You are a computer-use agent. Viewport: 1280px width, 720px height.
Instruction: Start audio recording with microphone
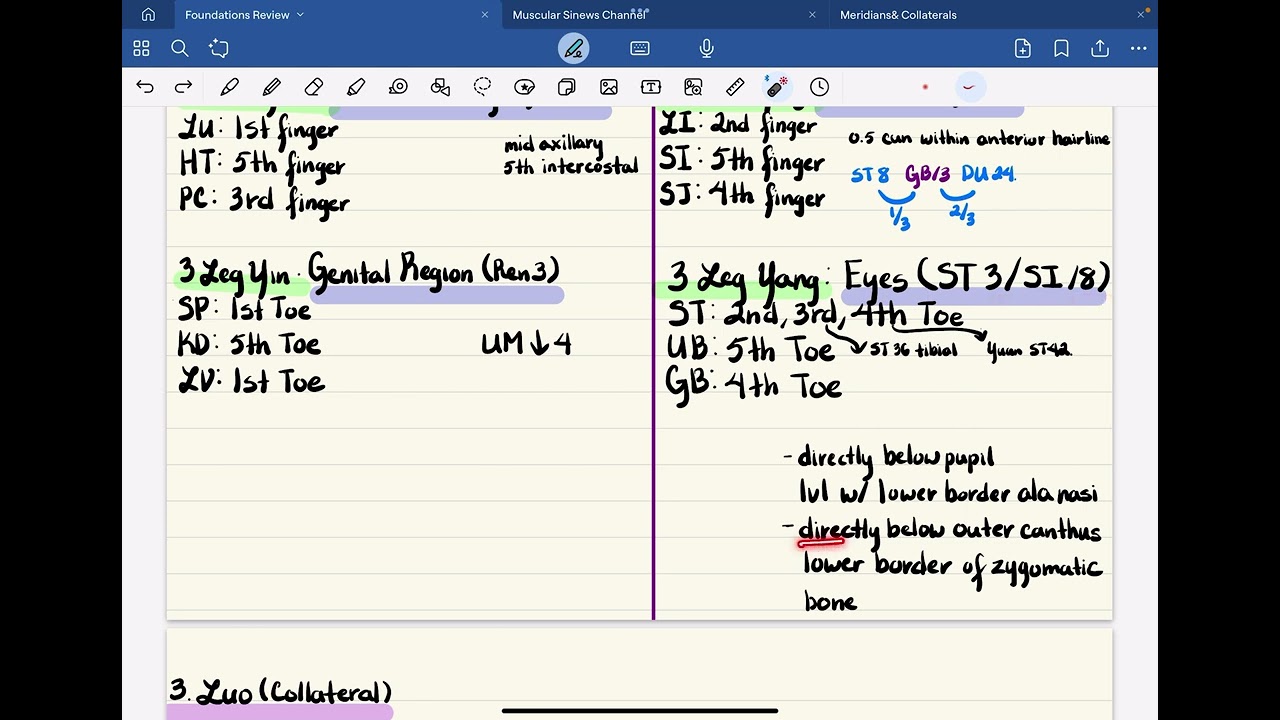(706, 48)
